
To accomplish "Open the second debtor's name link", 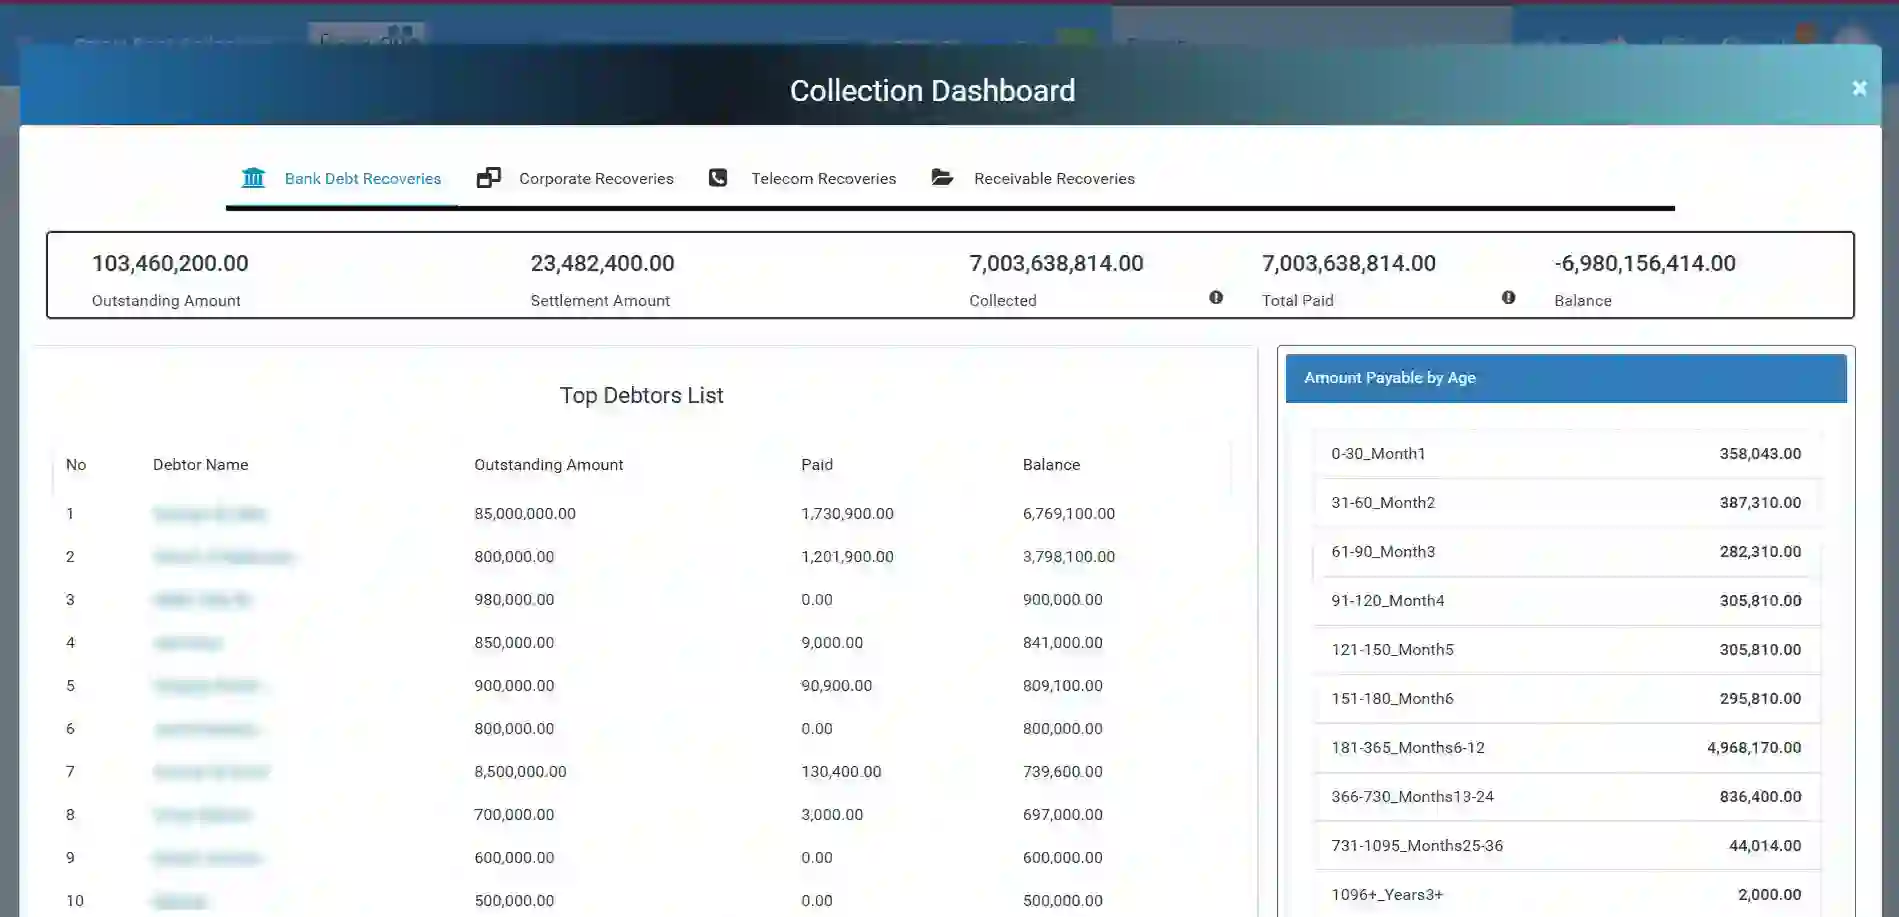I will pos(223,556).
